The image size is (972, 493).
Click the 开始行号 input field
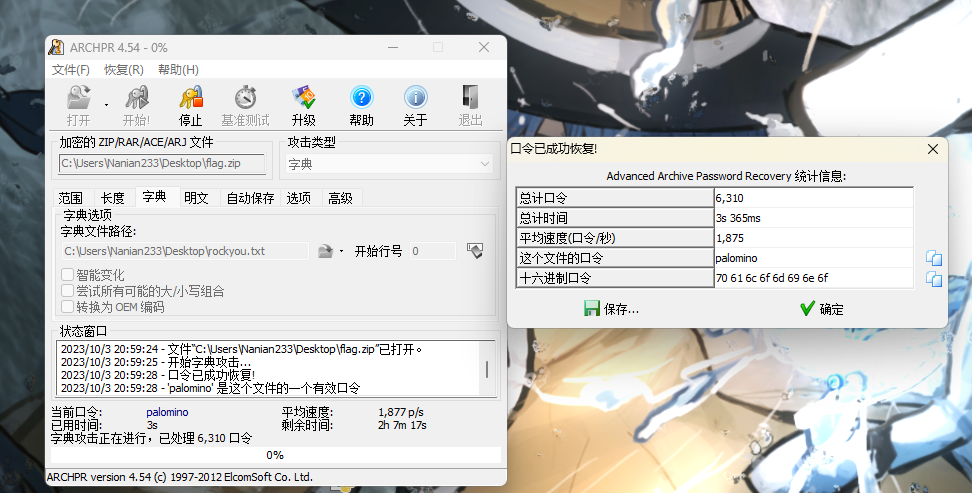[x=433, y=251]
